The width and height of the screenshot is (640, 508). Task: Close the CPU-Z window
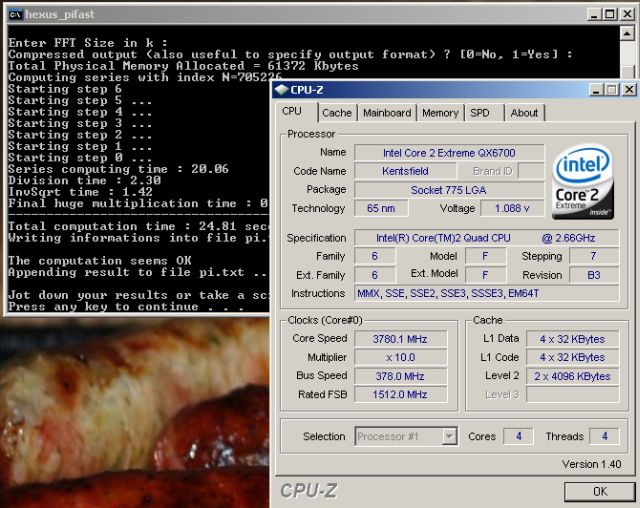[629, 90]
